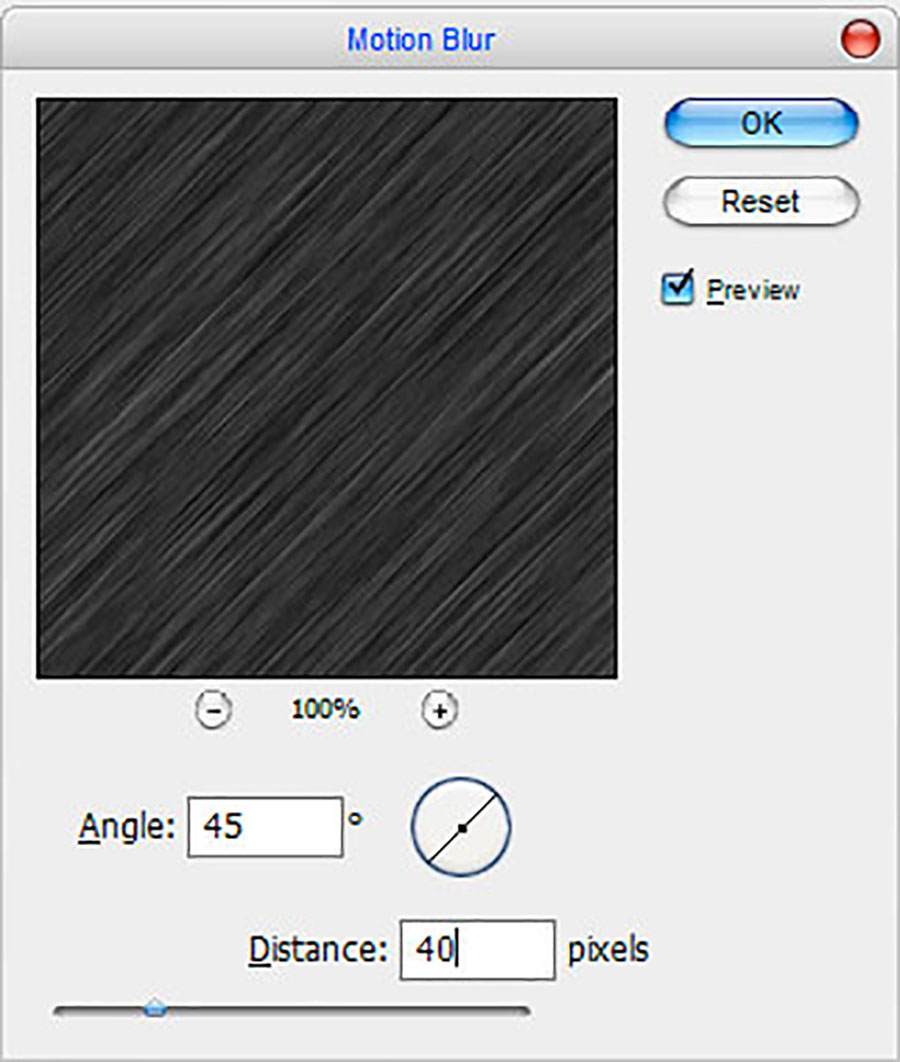
Task: Click the center dot of angle dial
Action: tap(462, 828)
